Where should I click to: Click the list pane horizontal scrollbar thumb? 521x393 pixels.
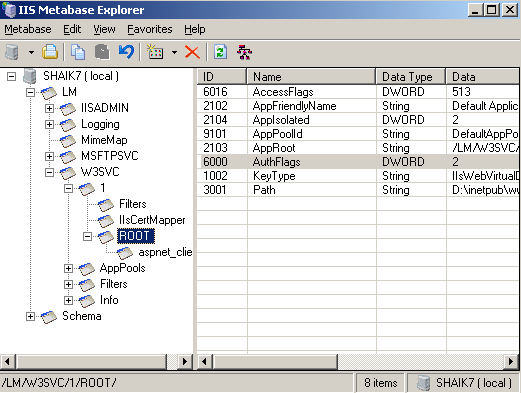pyautogui.click(x=275, y=362)
